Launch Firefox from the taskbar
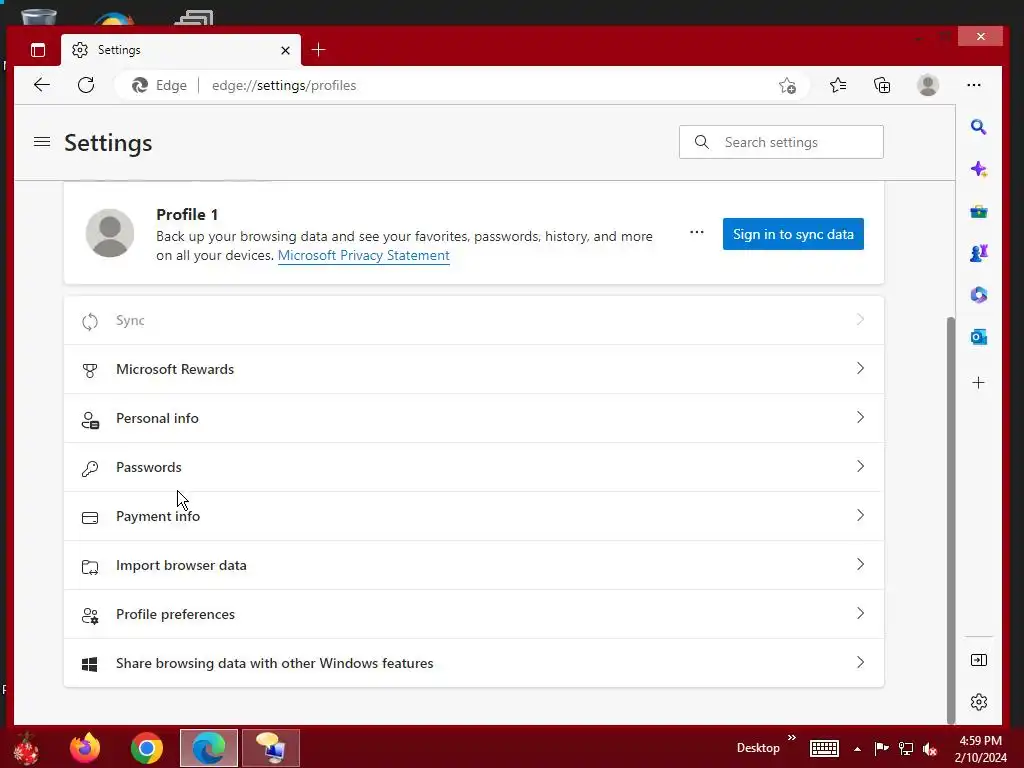Image resolution: width=1024 pixels, height=768 pixels. tap(85, 748)
